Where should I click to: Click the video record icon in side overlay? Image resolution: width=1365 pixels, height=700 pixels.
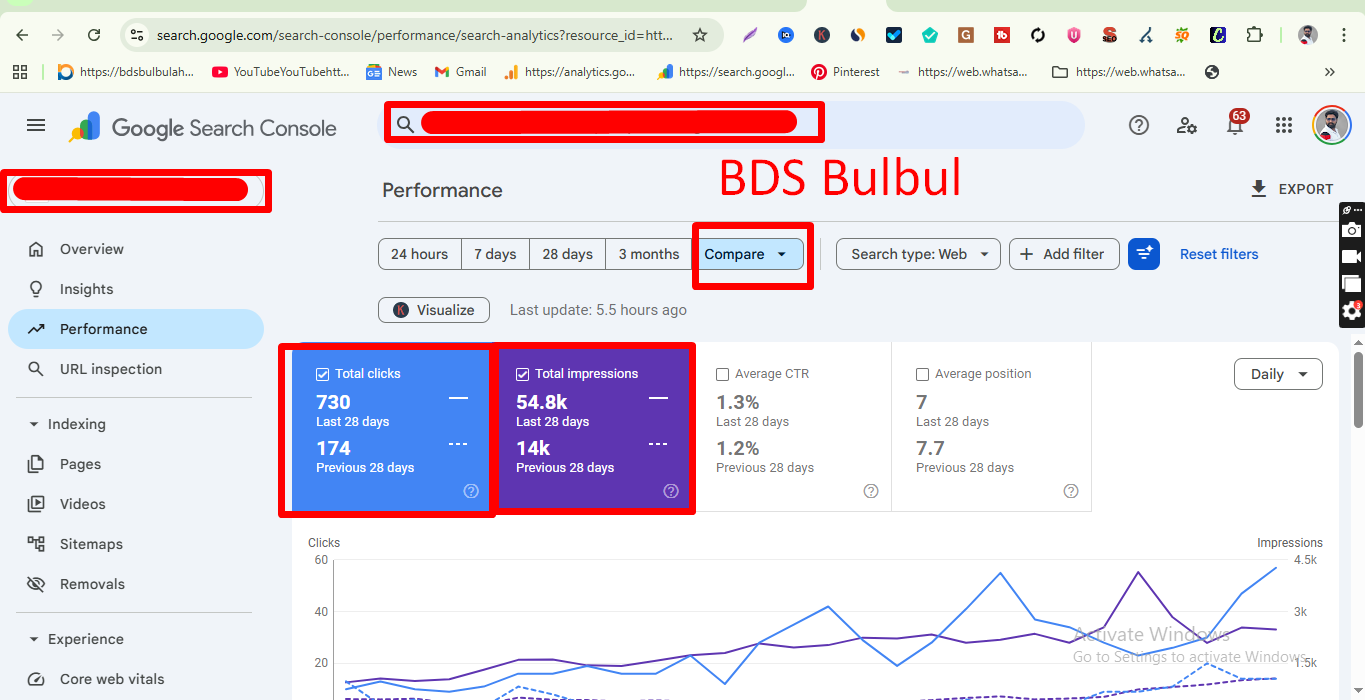[x=1352, y=257]
